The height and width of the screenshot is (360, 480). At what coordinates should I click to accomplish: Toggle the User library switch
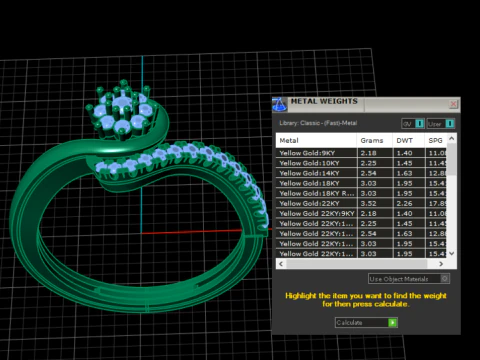(x=441, y=124)
